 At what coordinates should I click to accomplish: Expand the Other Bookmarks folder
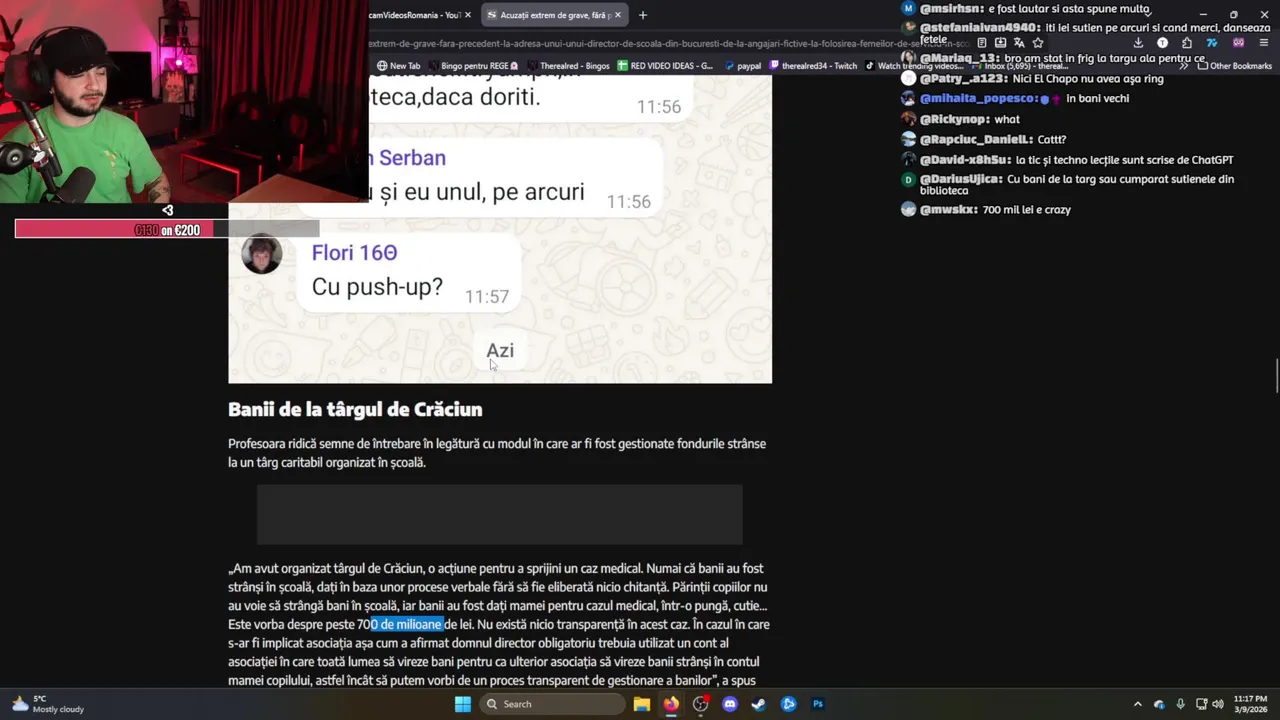(1234, 66)
